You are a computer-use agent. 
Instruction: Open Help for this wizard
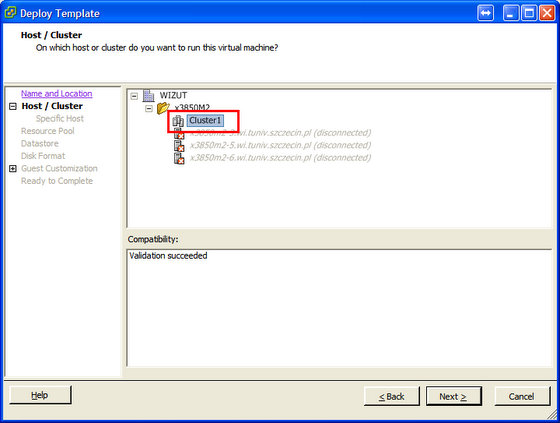[40, 395]
